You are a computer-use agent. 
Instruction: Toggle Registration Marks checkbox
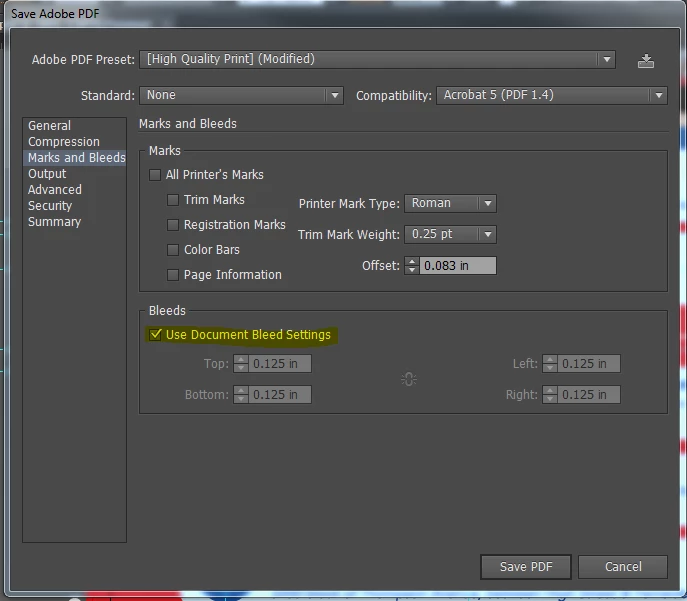pos(173,225)
